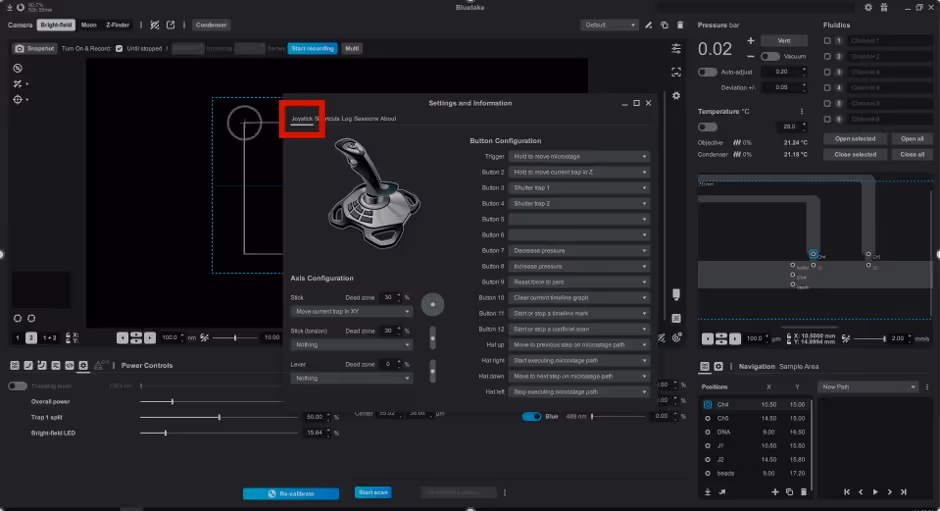Toggle the Vacuum switch

769,57
